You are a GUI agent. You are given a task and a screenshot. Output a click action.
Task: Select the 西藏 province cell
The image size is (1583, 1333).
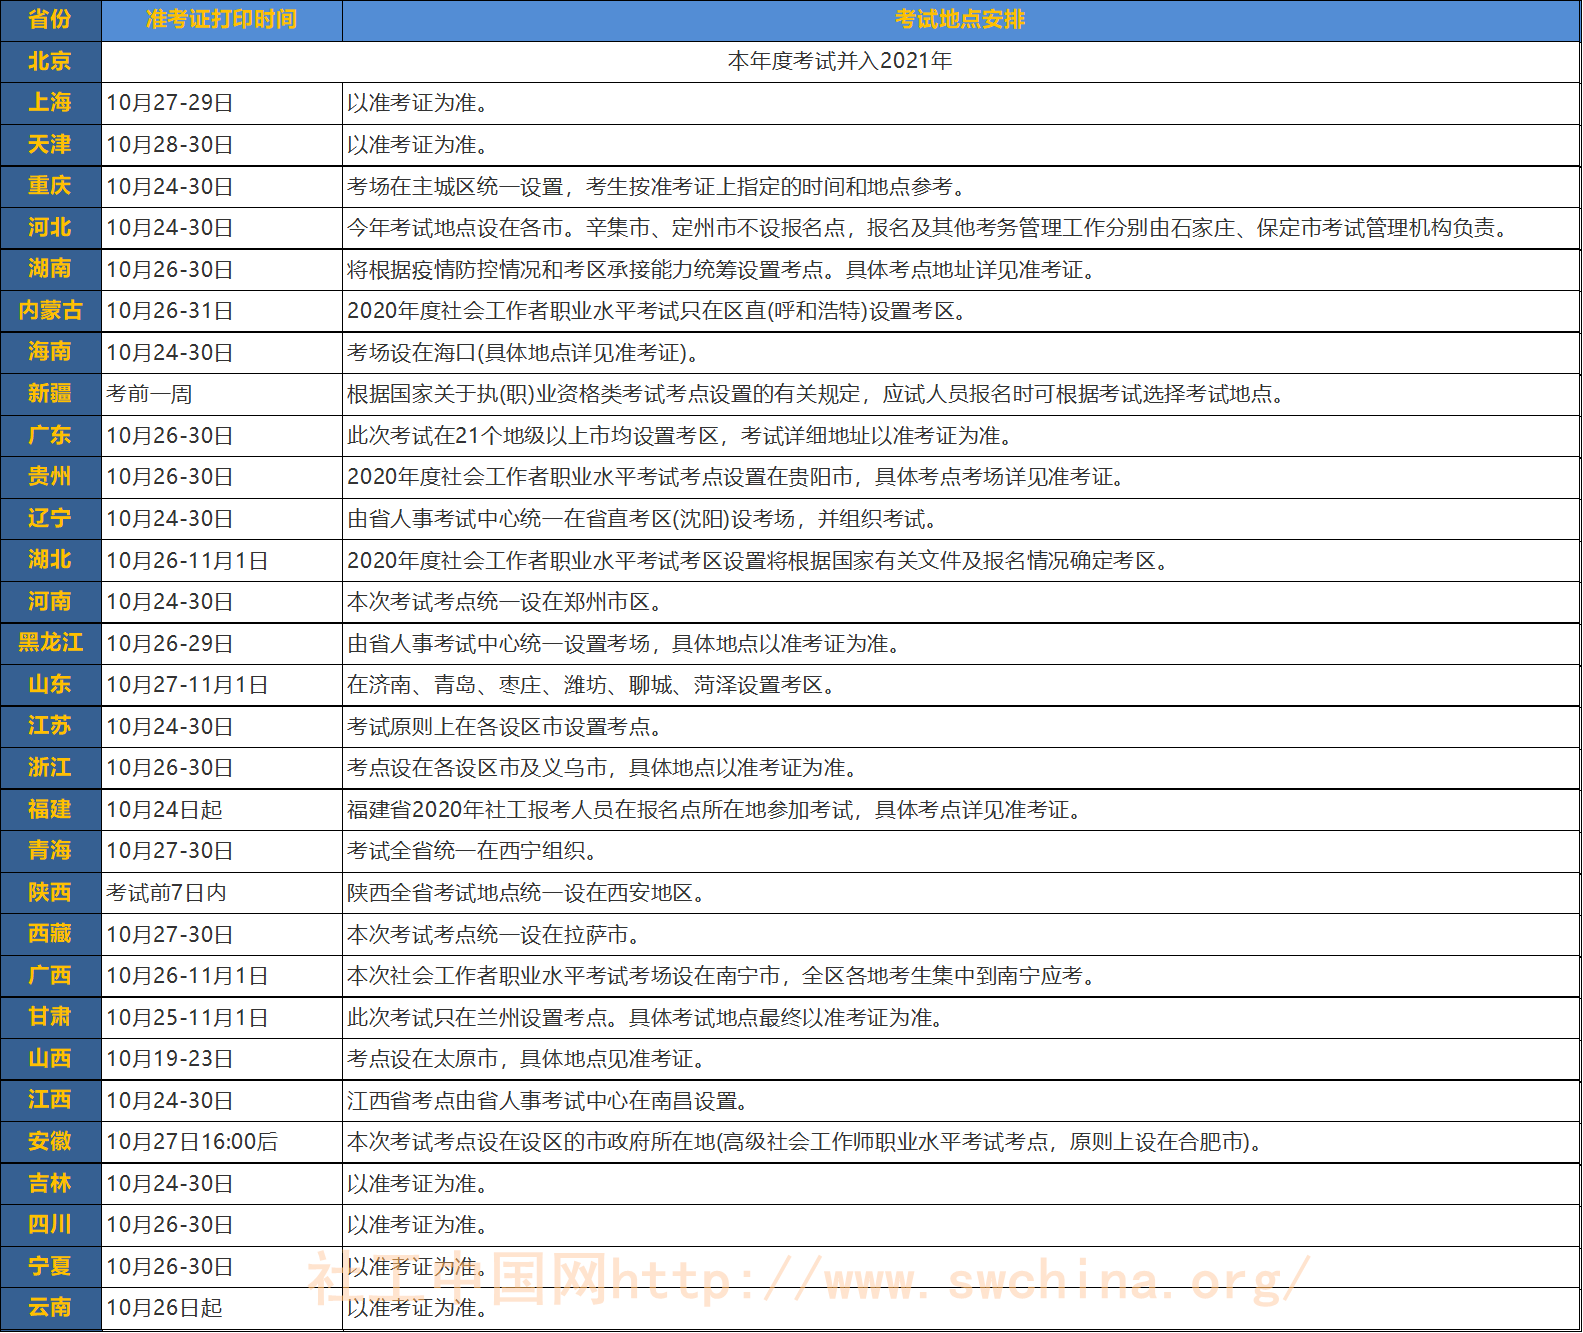click(x=50, y=934)
